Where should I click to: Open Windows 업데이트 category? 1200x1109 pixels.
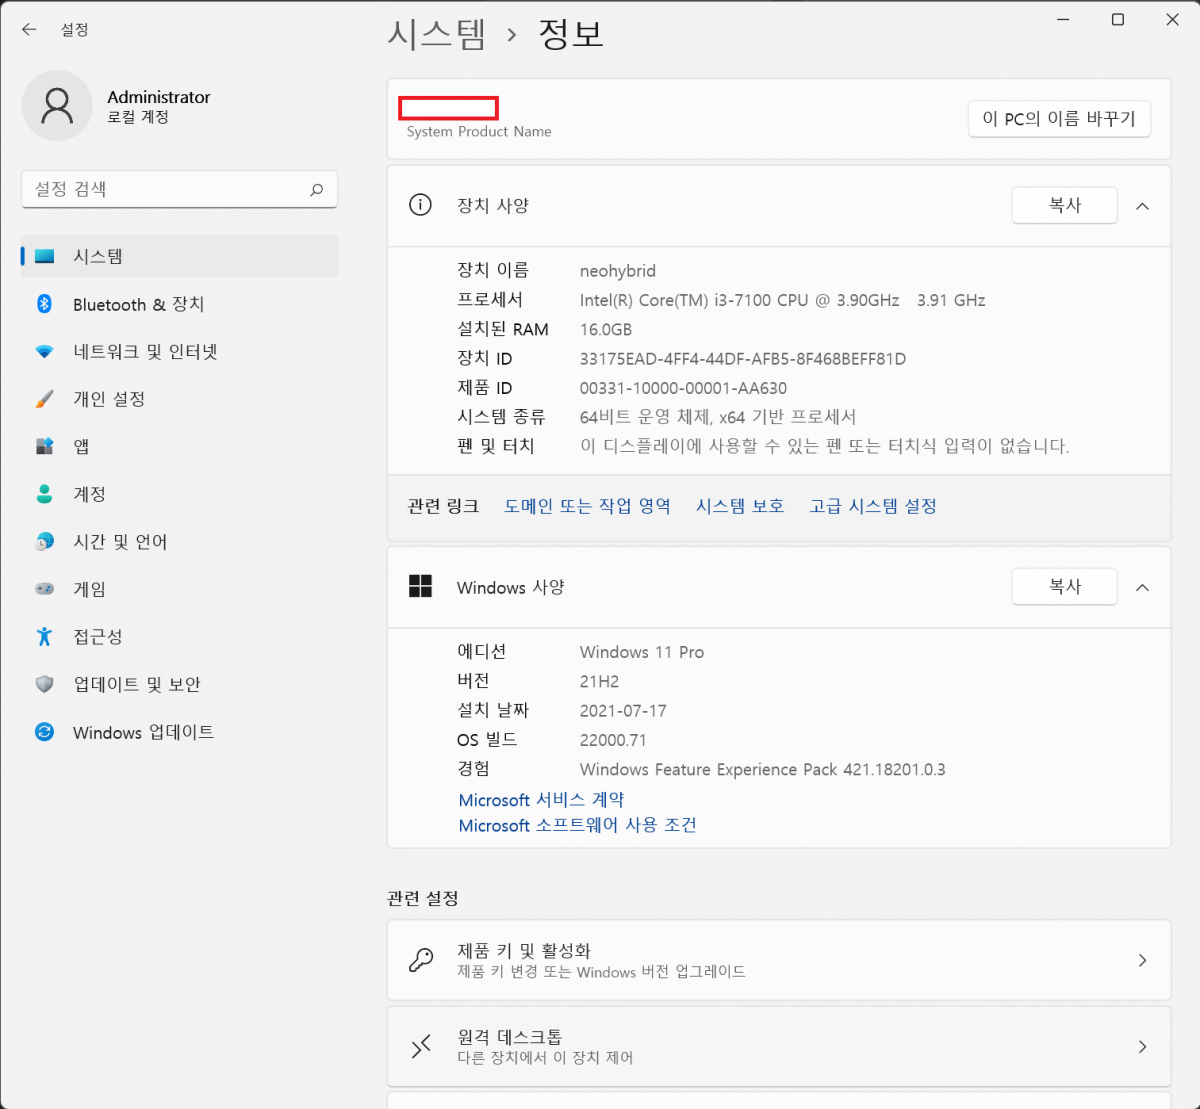click(180, 732)
